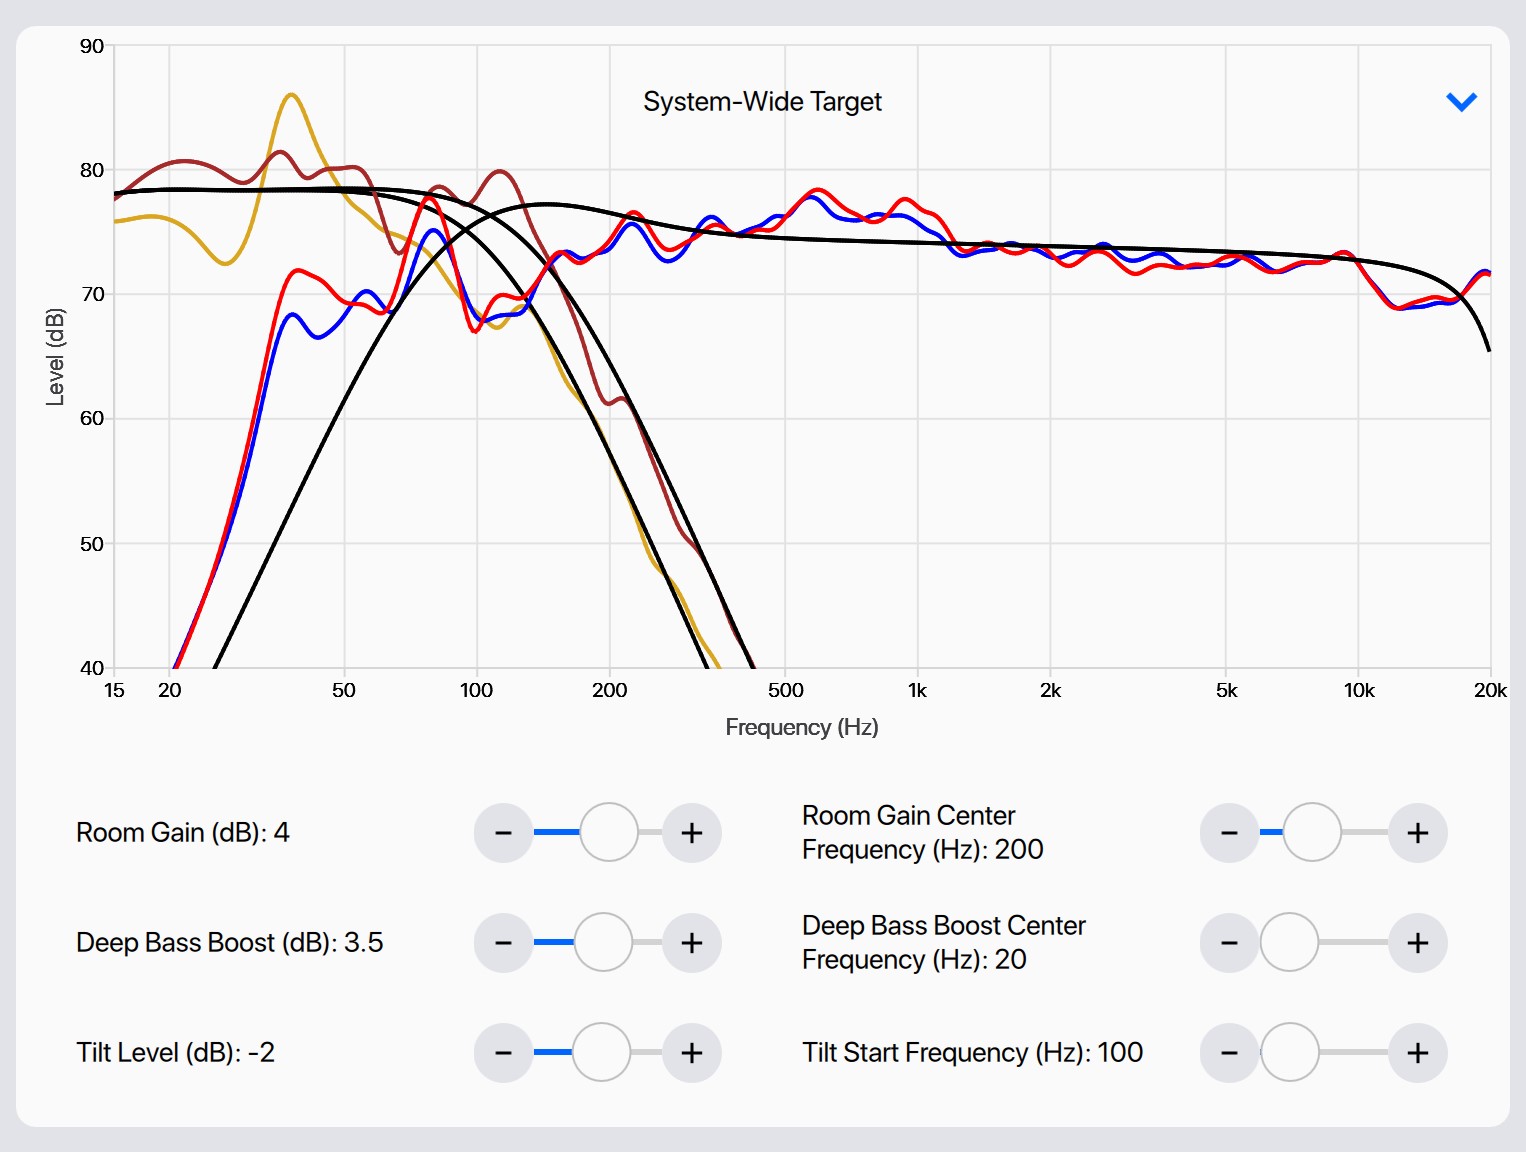Increase Tilt Level with plus button

692,1052
